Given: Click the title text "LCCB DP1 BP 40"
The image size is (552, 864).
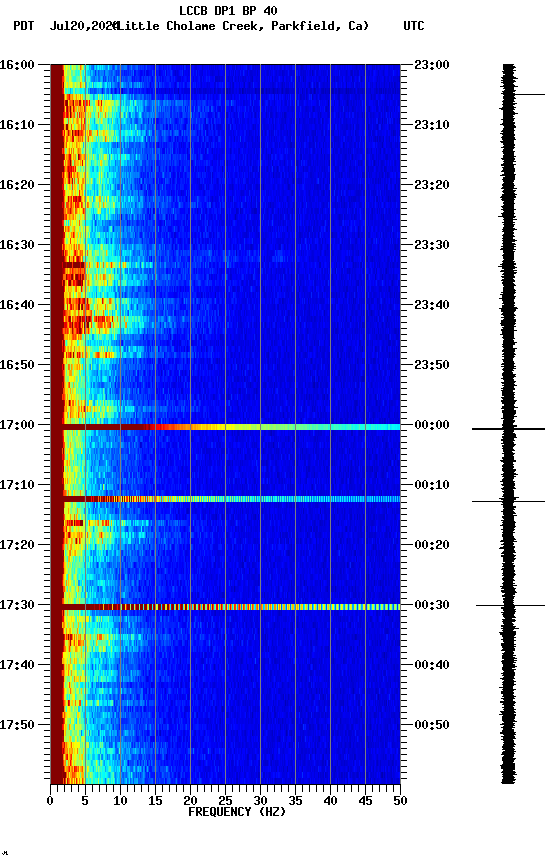Looking at the screenshot, I should coord(228,10).
